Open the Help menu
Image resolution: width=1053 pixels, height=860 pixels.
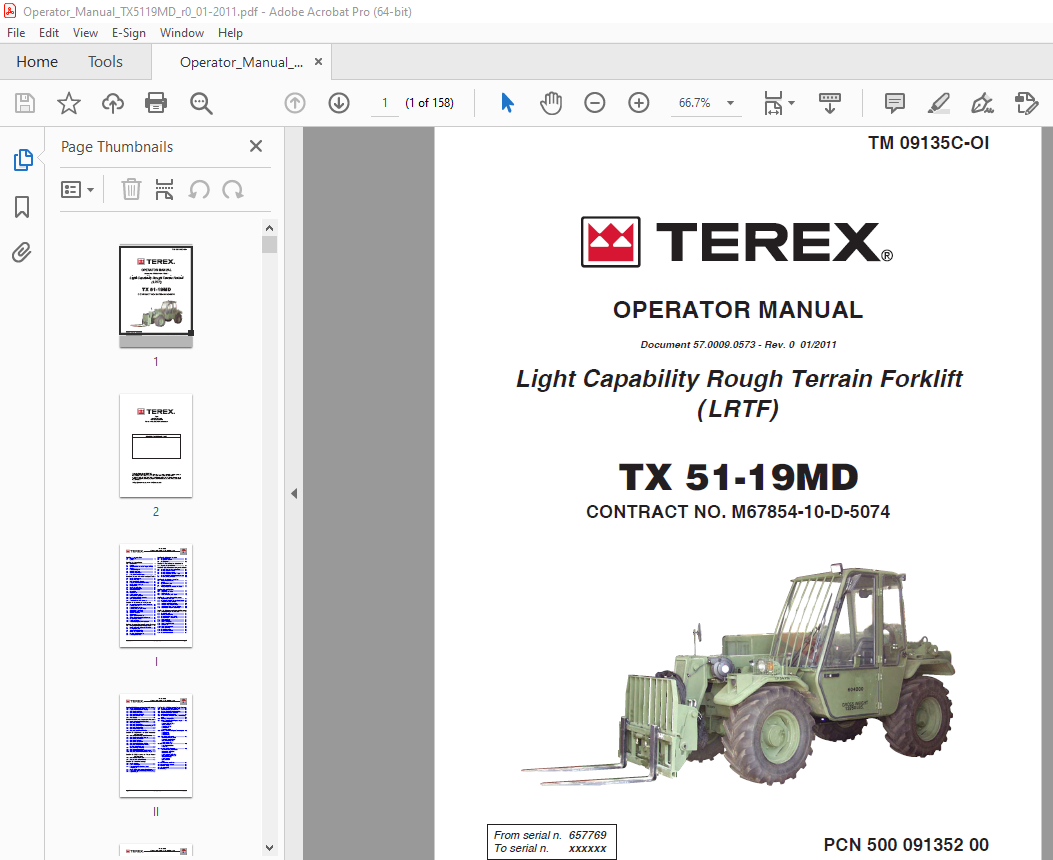(230, 33)
